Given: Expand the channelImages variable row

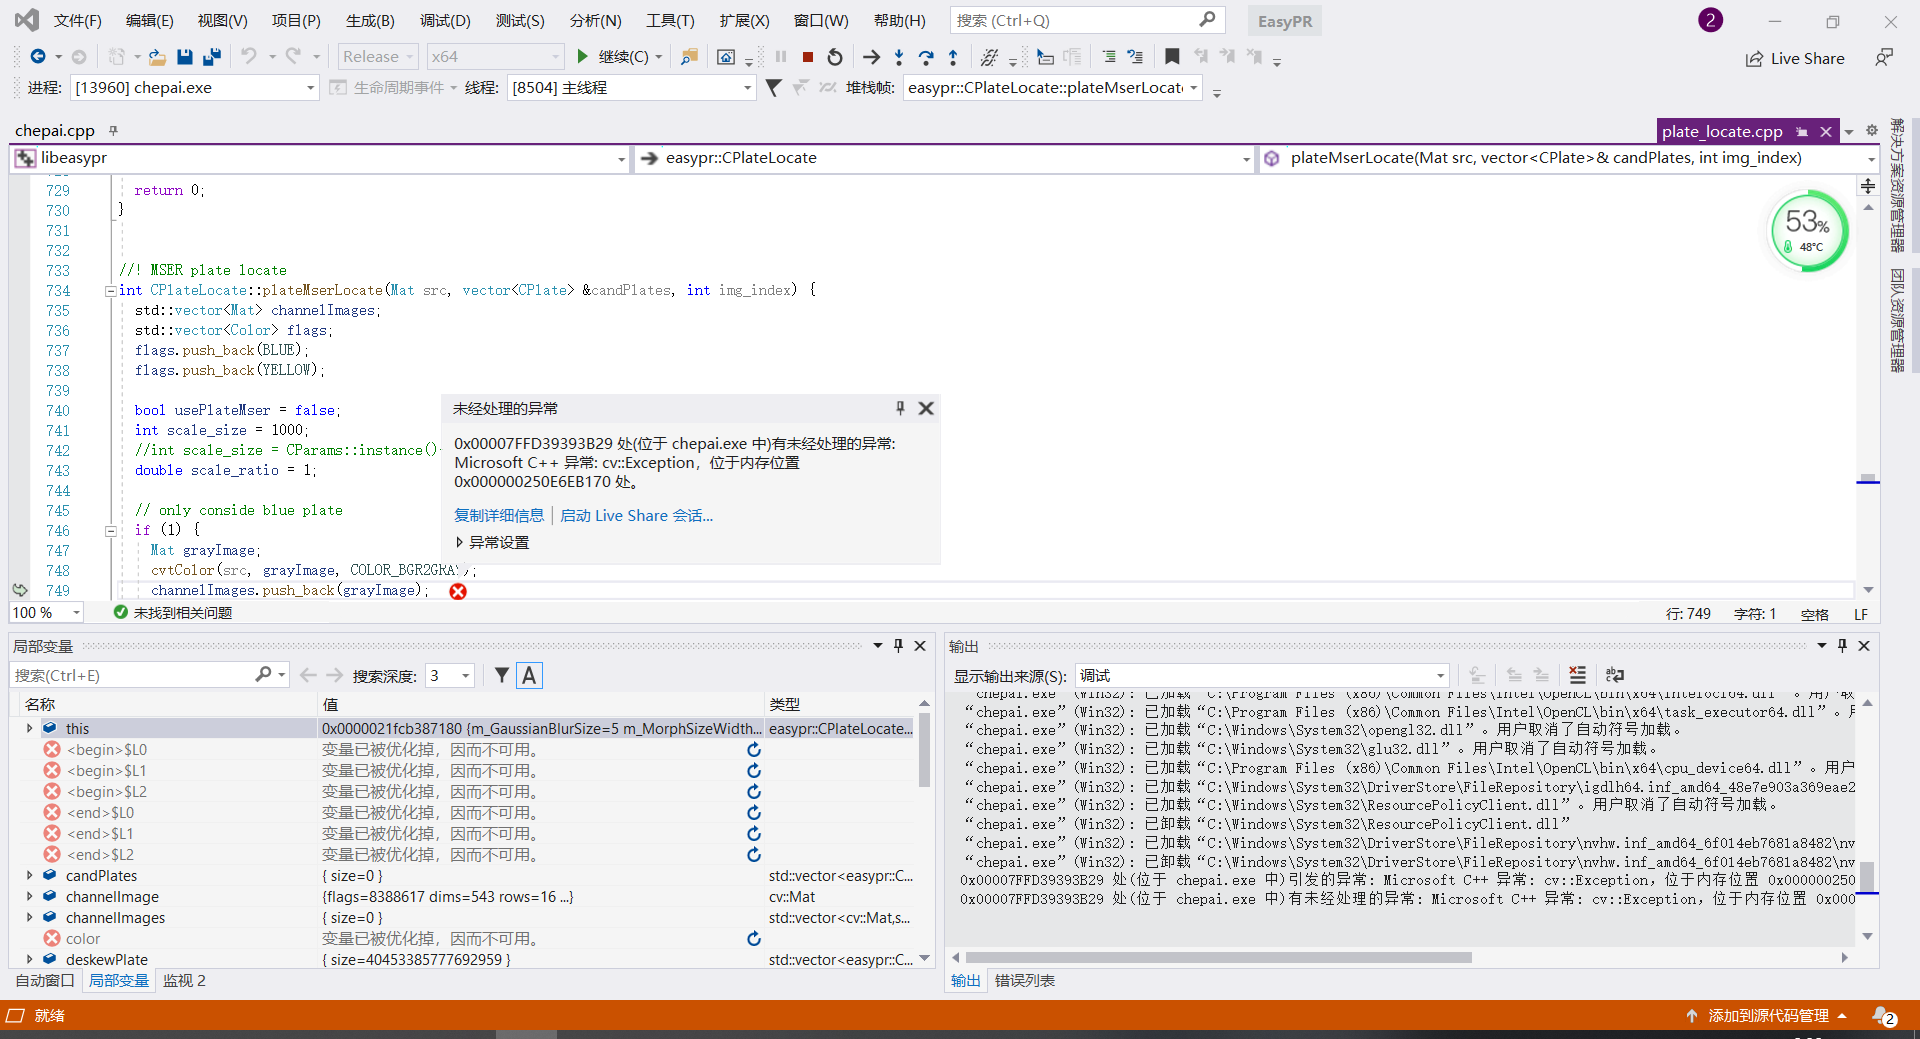Looking at the screenshot, I should [29, 918].
